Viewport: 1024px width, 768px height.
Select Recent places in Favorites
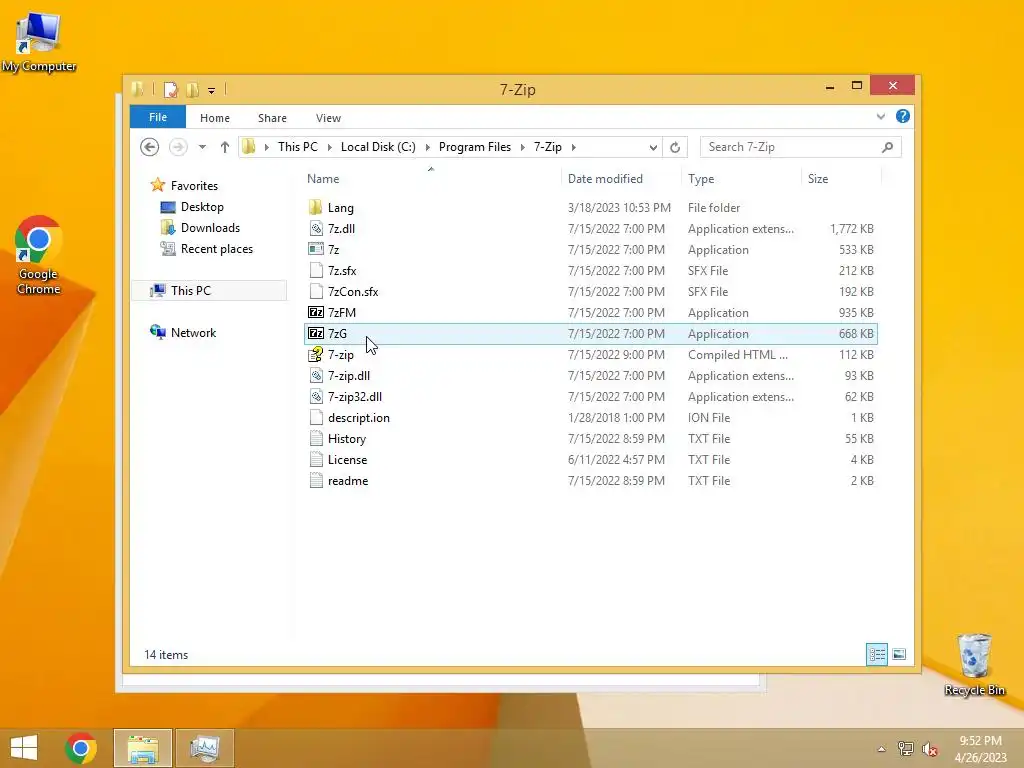(217, 248)
